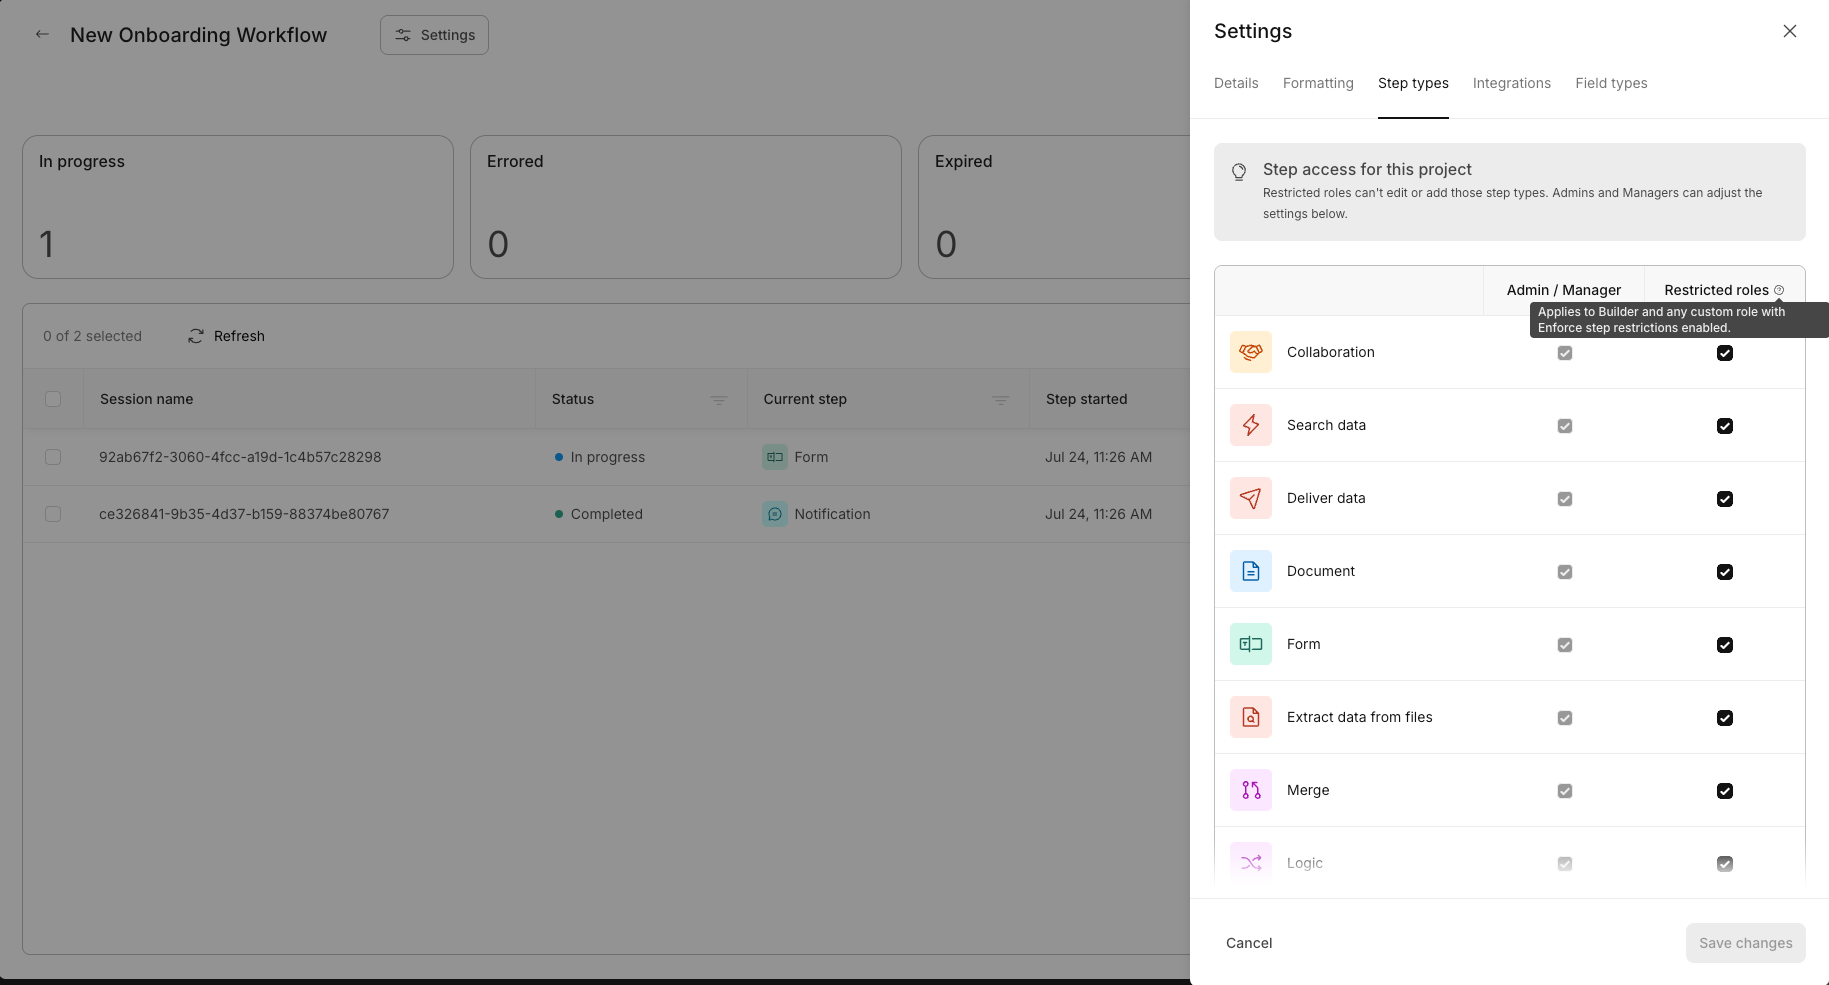Click the Restricted roles column header text

point(1717,290)
